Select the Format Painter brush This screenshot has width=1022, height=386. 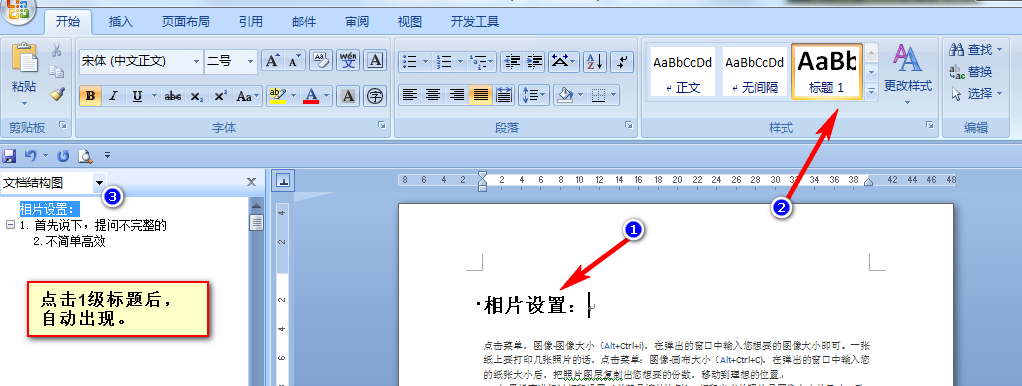pos(57,94)
